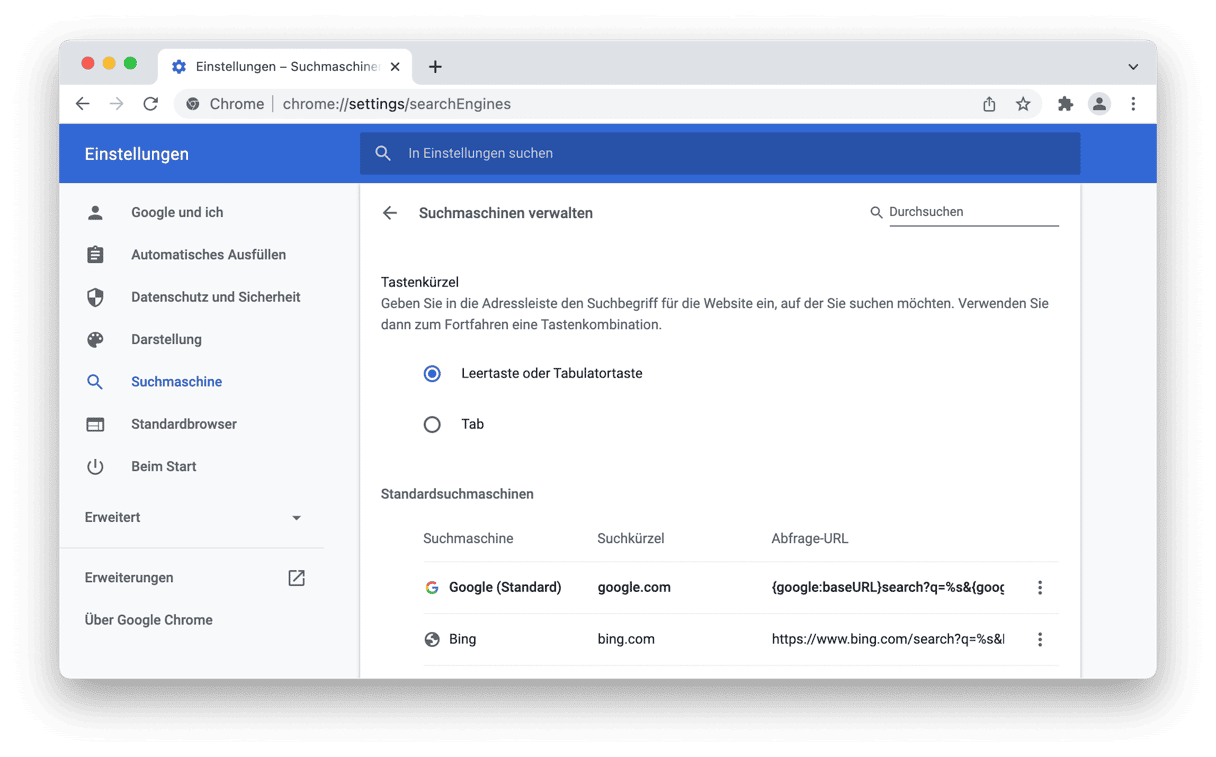Expand the Erweitert section
The height and width of the screenshot is (757, 1216).
point(192,518)
